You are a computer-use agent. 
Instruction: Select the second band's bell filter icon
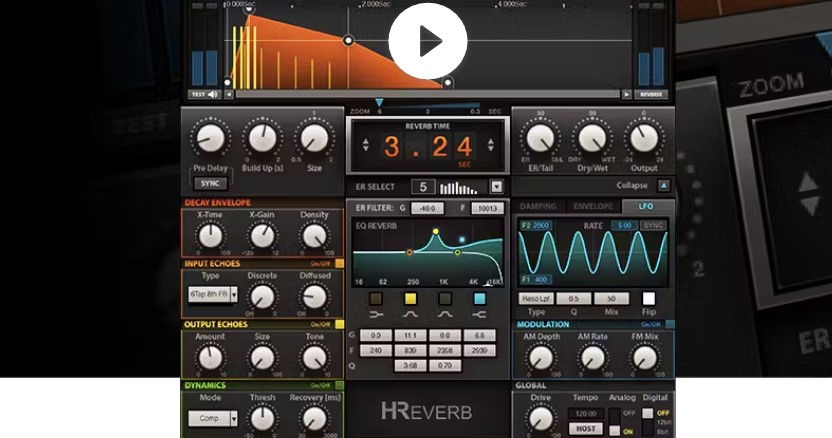pyautogui.click(x=410, y=315)
